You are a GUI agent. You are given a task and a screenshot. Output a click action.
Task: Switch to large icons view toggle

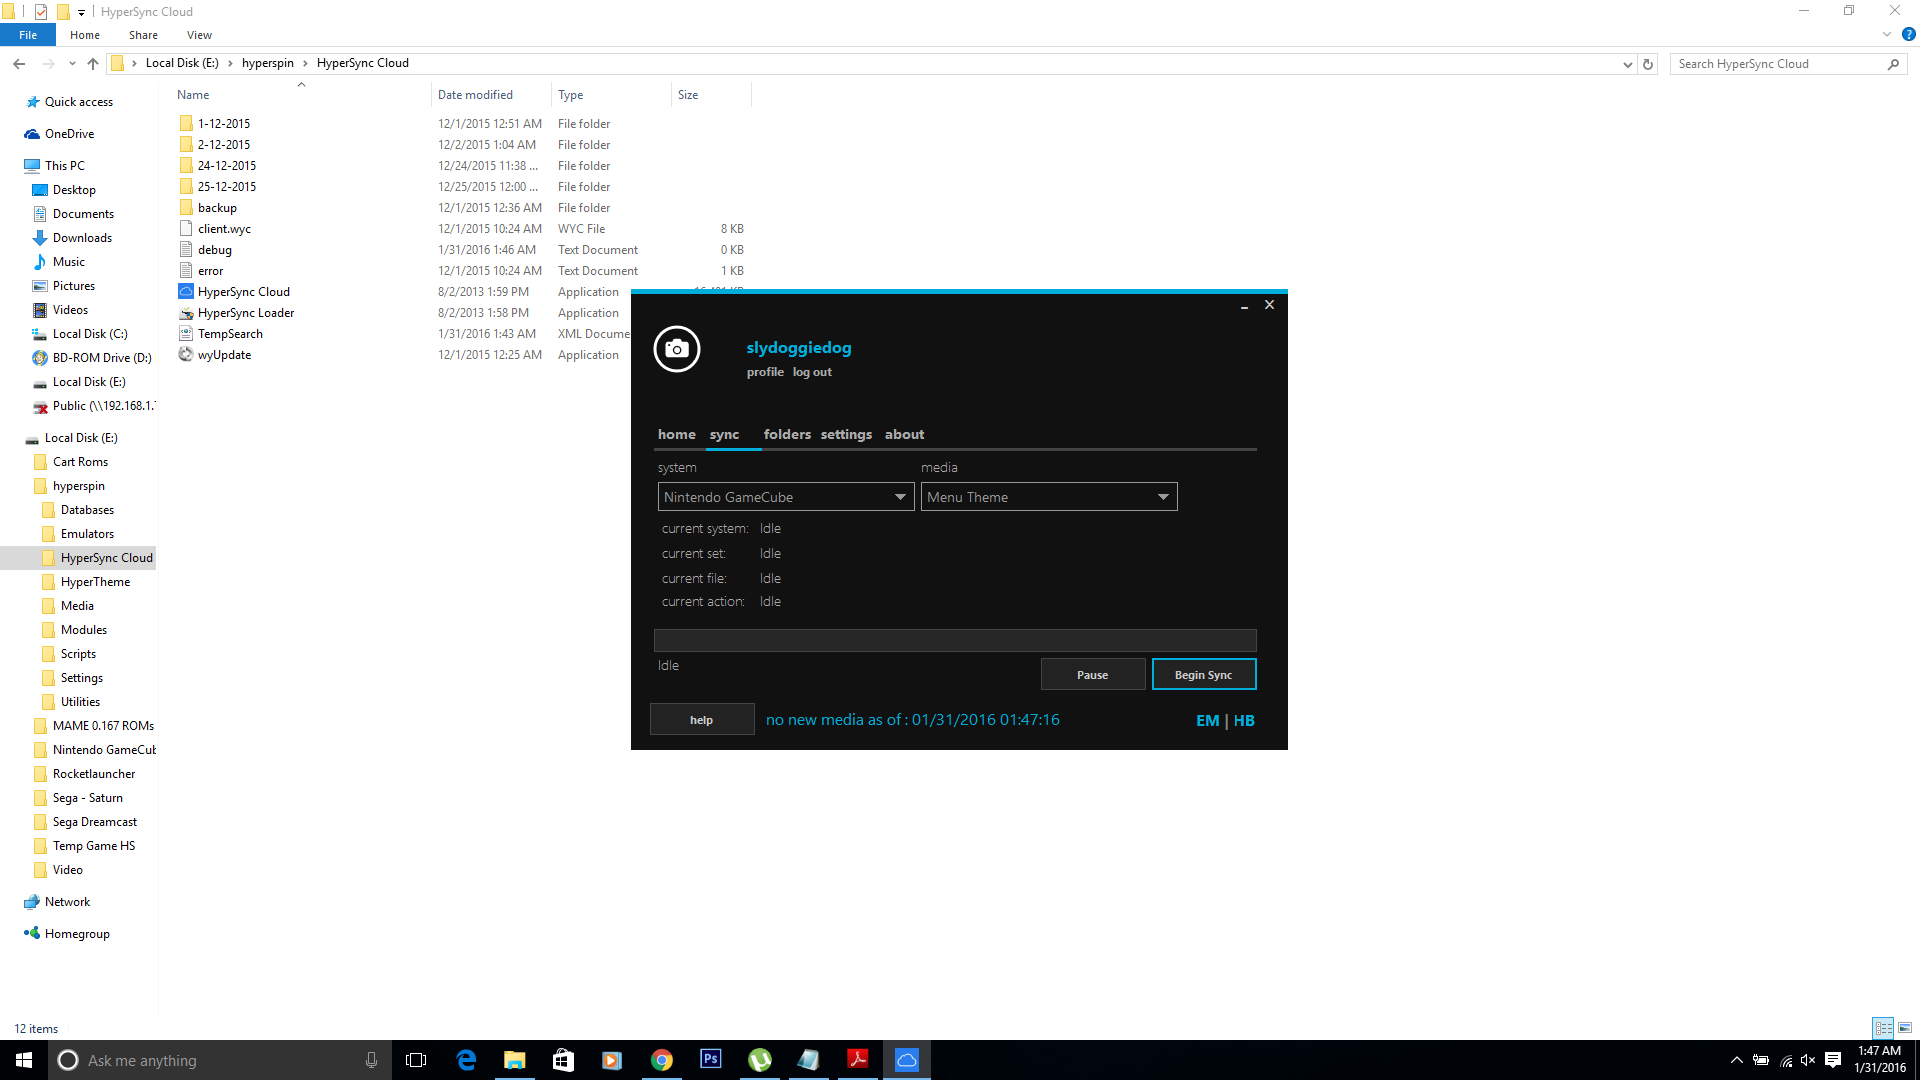(x=1904, y=1028)
